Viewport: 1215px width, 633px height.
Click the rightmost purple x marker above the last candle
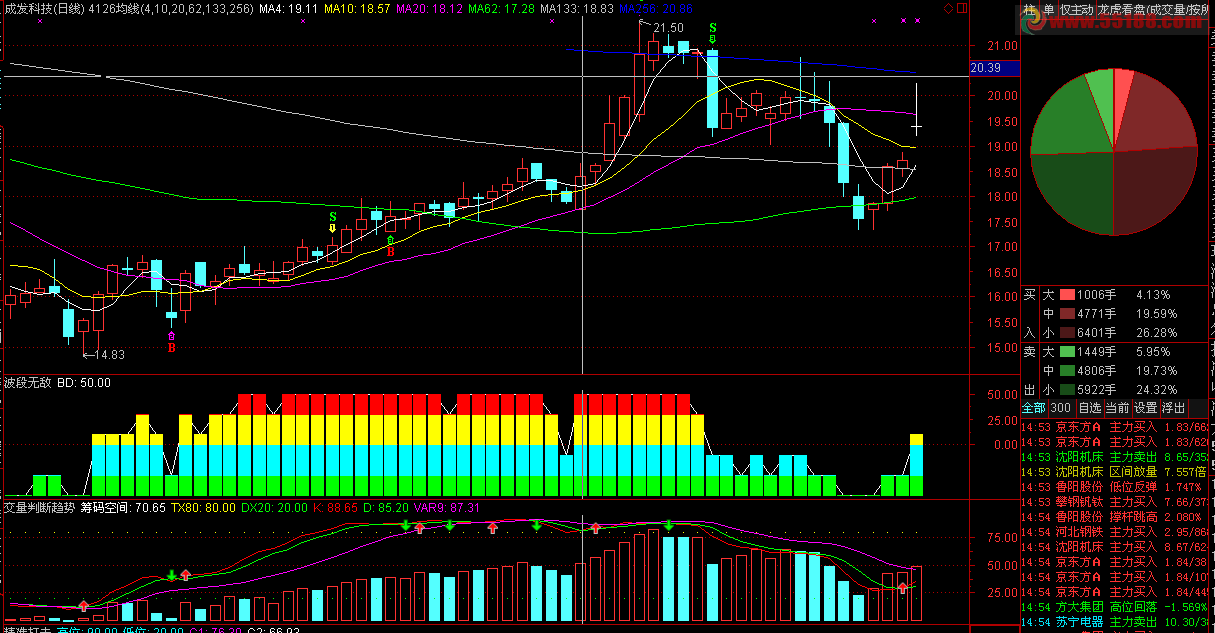(x=918, y=20)
